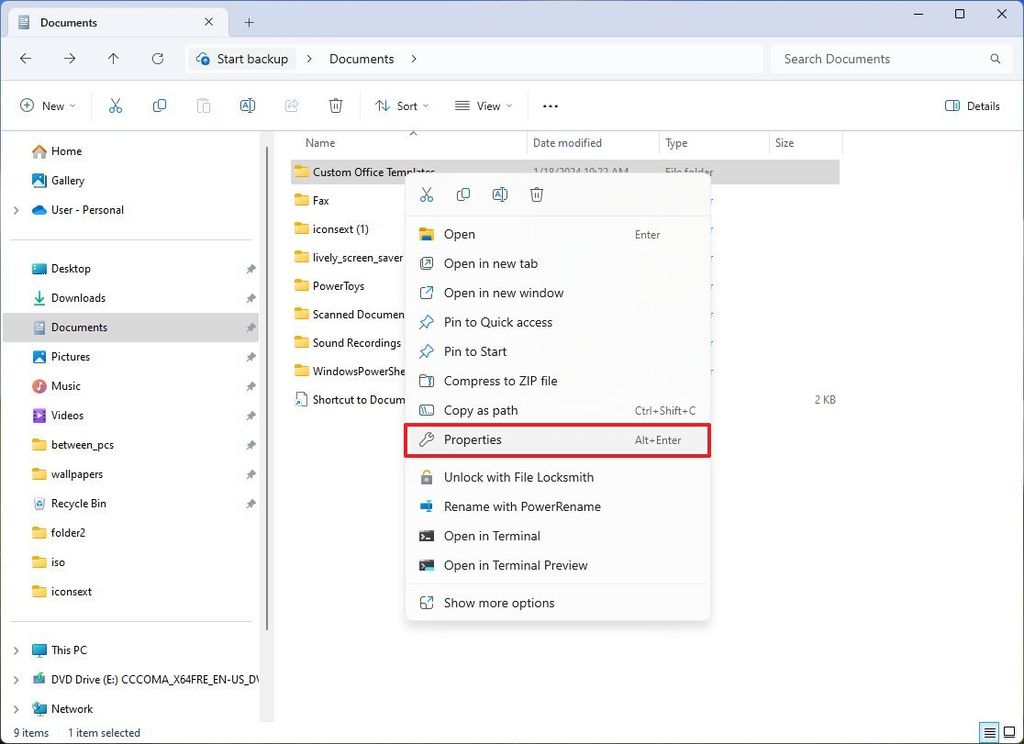
Task: Select the Rename icon in the context menu
Action: pyautogui.click(x=500, y=194)
